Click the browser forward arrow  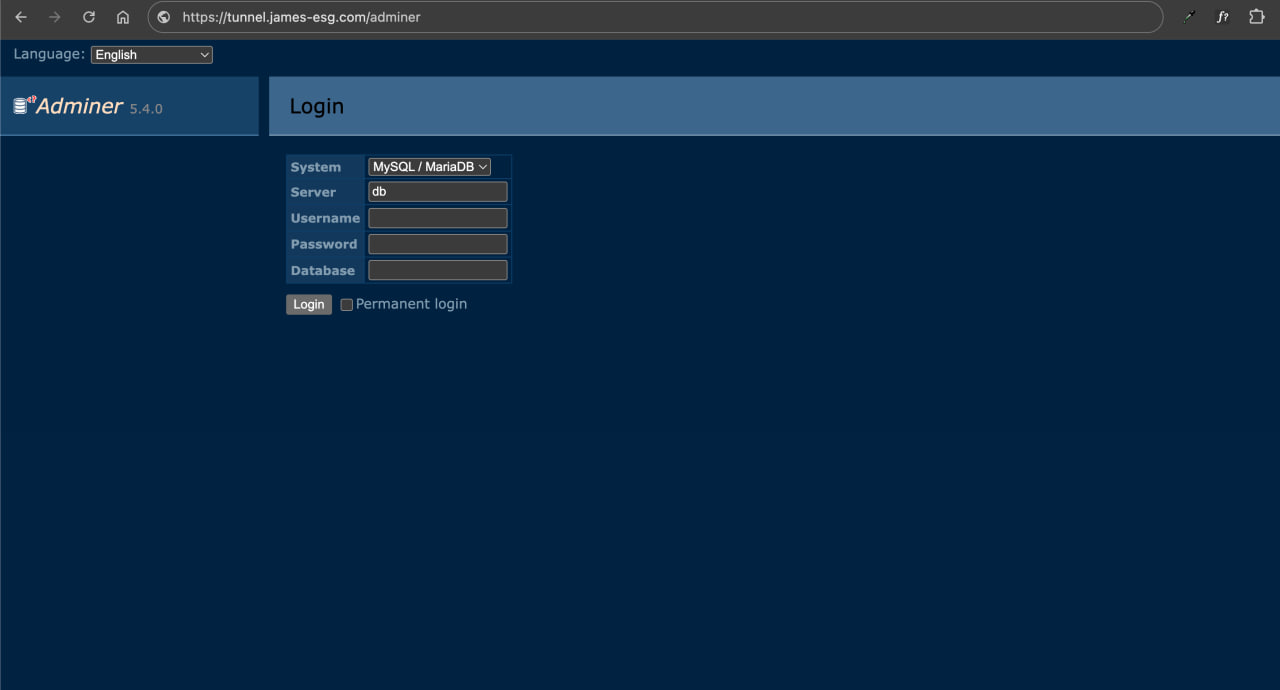click(x=55, y=17)
